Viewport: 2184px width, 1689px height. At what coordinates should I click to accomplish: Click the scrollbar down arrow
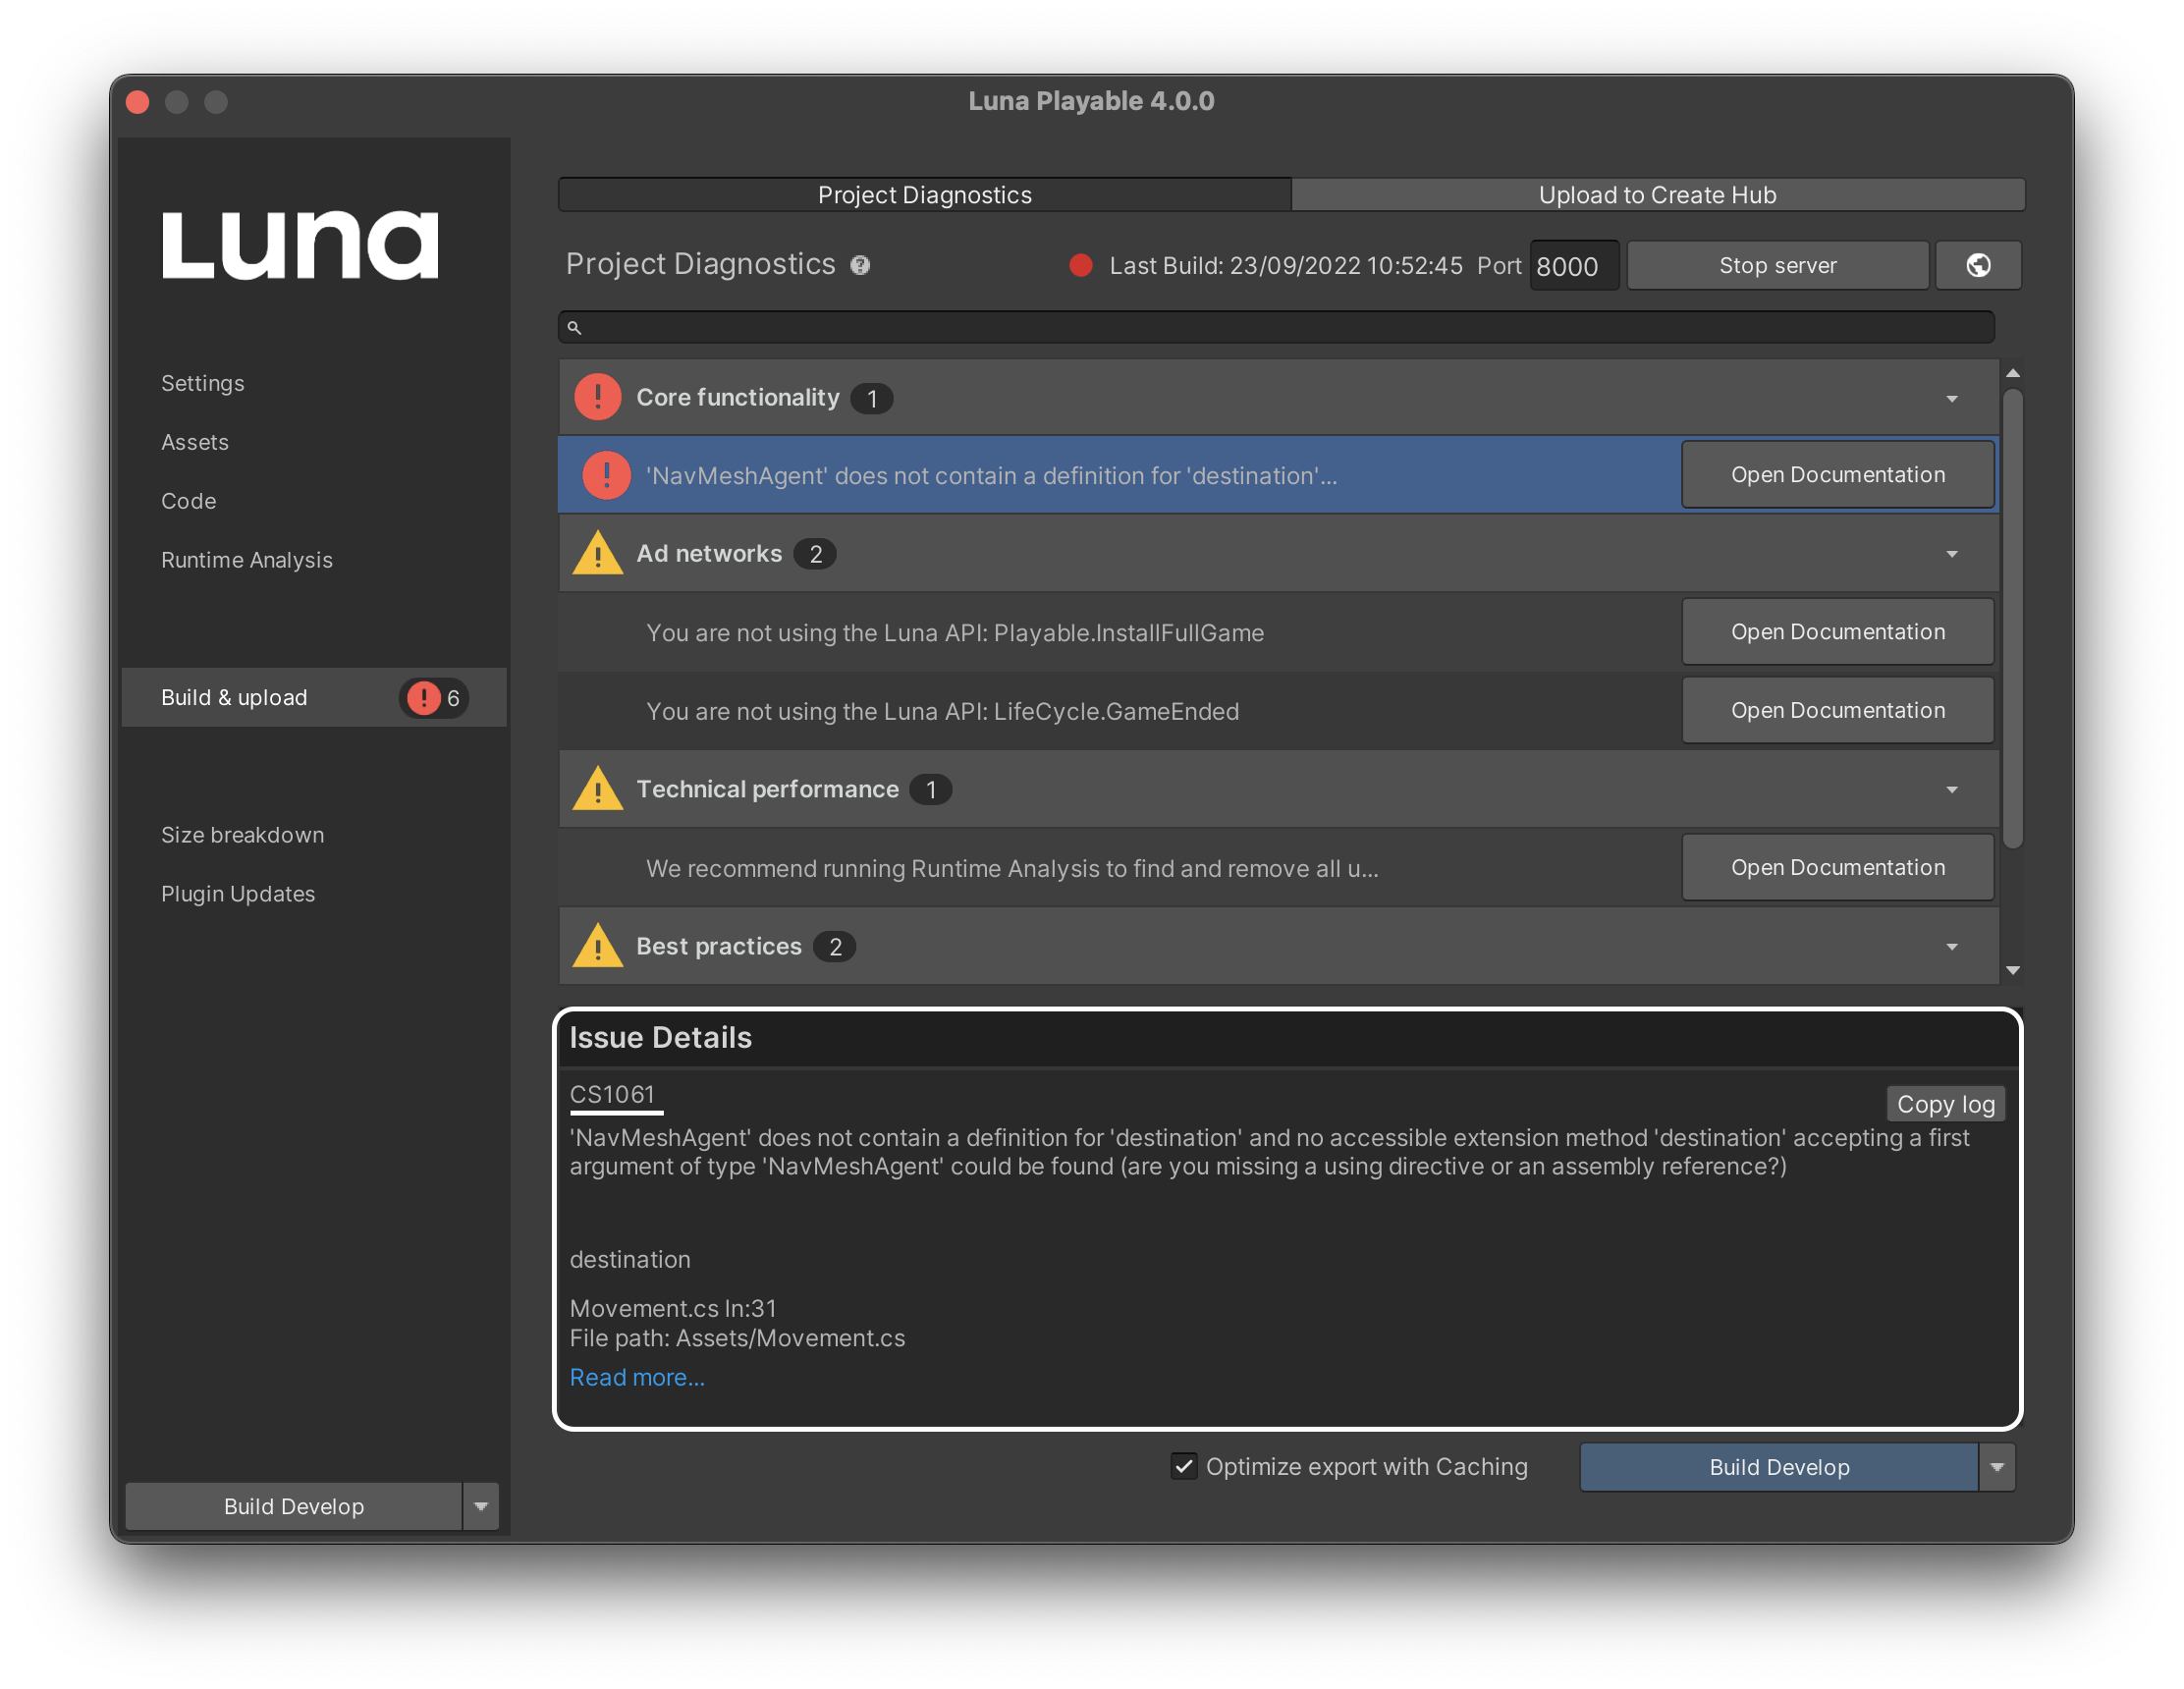point(2013,970)
